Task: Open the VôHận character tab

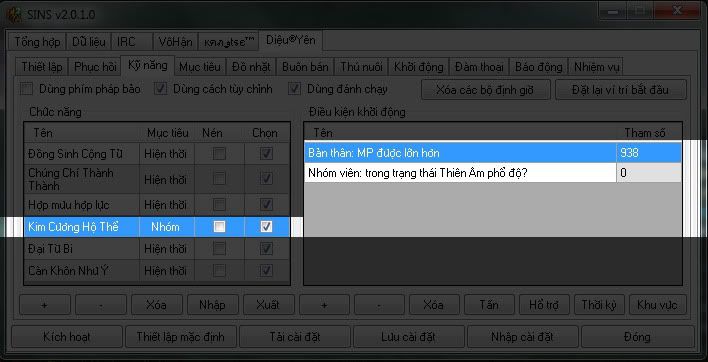Action: coord(175,42)
